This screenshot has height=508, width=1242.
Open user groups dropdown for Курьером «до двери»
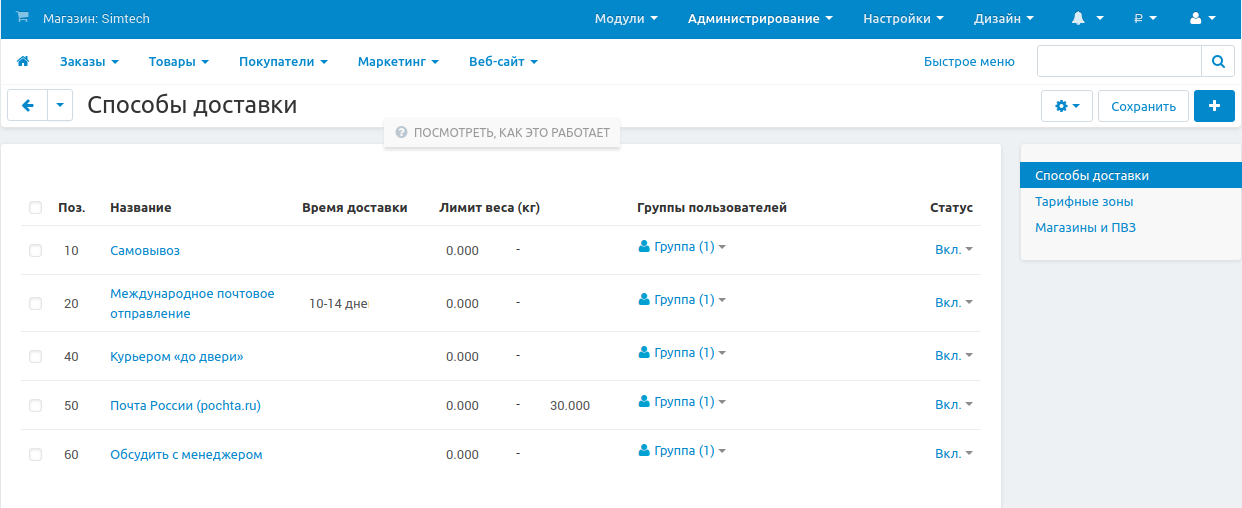[x=682, y=352]
